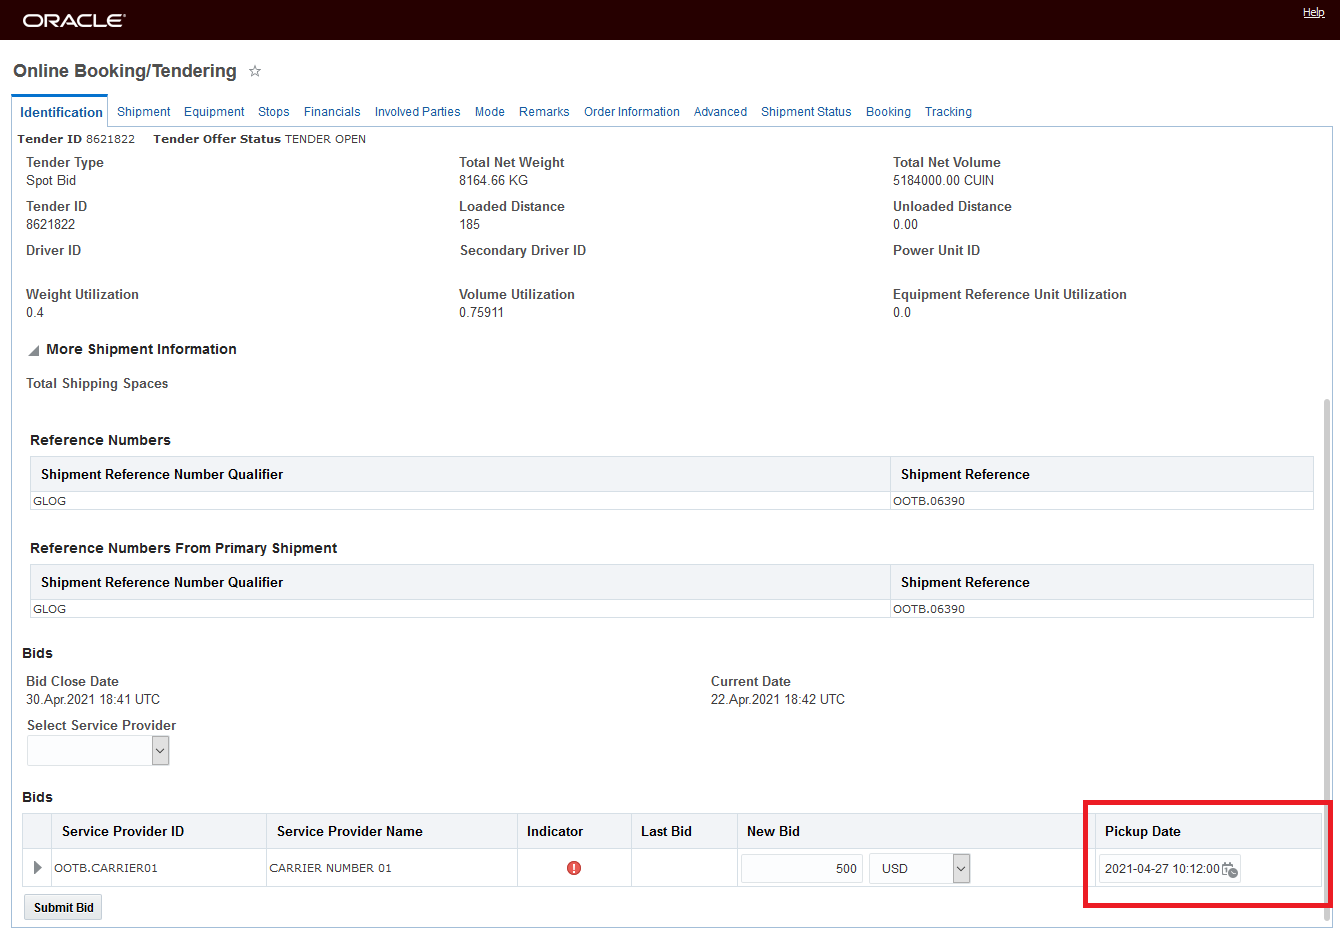Image resolution: width=1340 pixels, height=945 pixels.
Task: Select the Stops tab
Action: click(274, 112)
